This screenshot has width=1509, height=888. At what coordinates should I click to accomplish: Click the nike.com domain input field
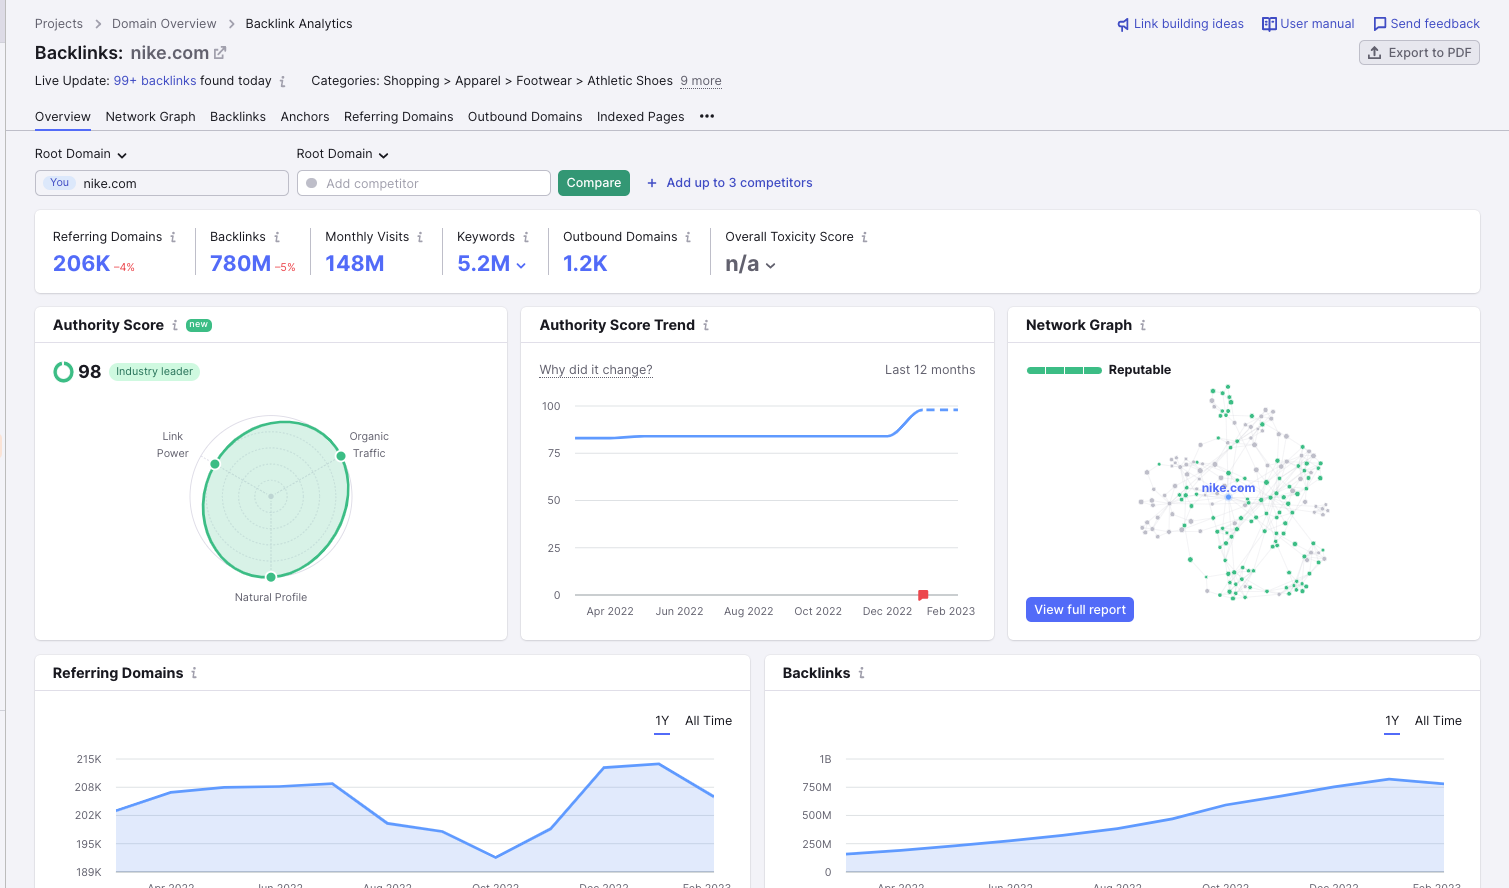tap(162, 183)
